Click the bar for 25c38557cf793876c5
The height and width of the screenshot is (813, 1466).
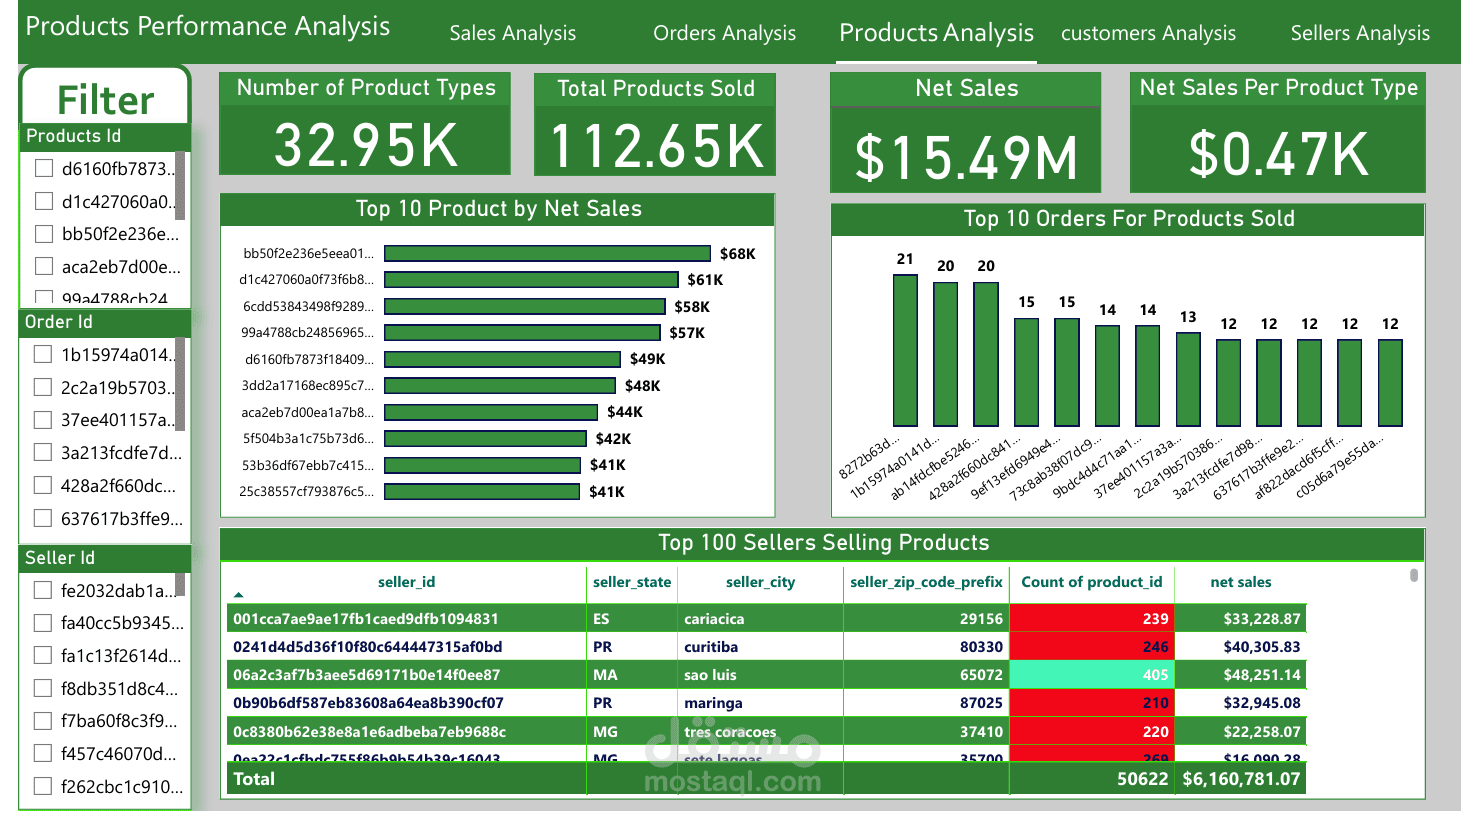tap(482, 492)
